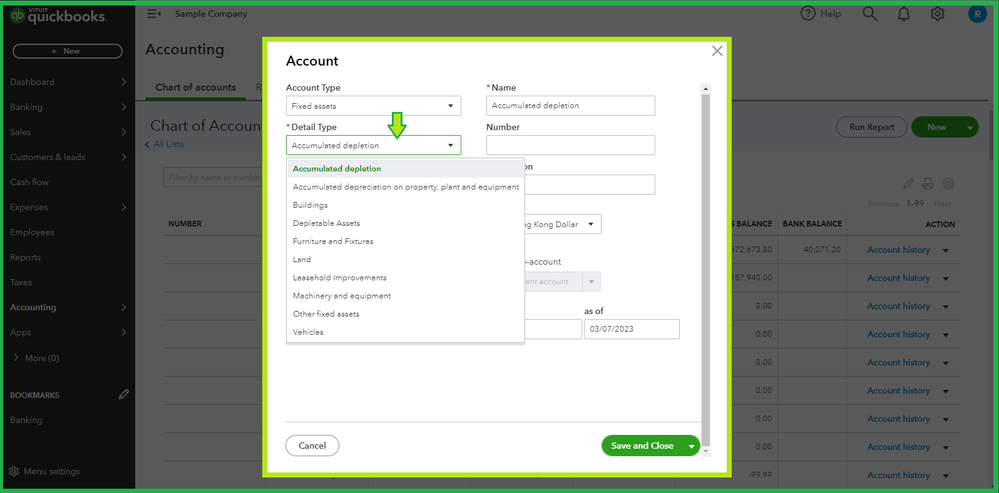Click Run Report button
Viewport: 999px width, 493px height.
[x=872, y=127]
